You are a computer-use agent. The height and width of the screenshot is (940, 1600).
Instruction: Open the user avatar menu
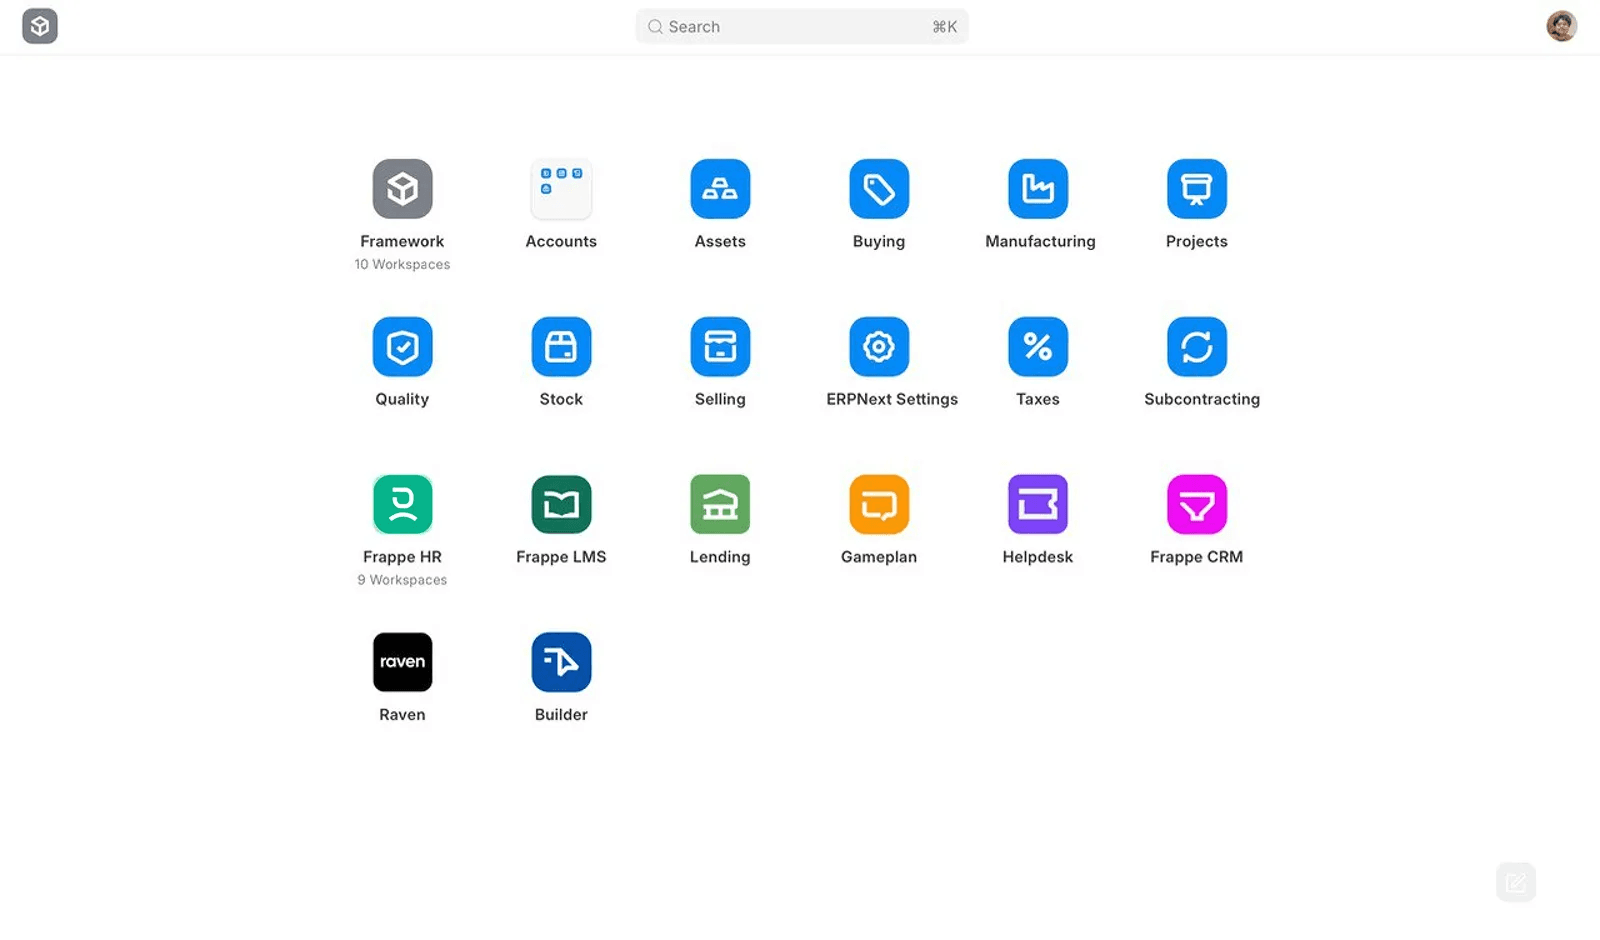1561,26
